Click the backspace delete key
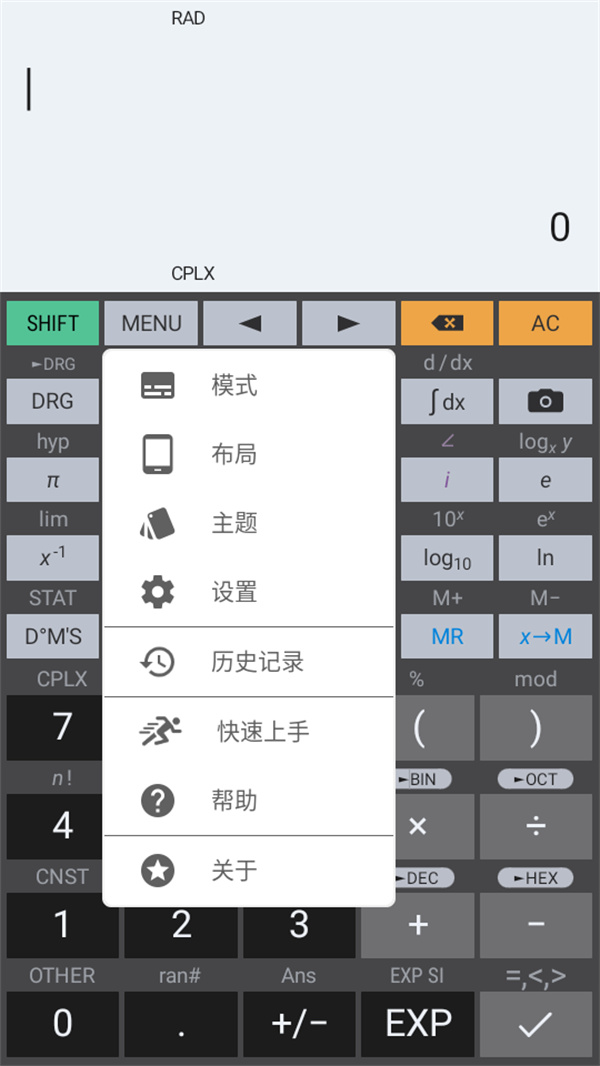 [x=447, y=323]
